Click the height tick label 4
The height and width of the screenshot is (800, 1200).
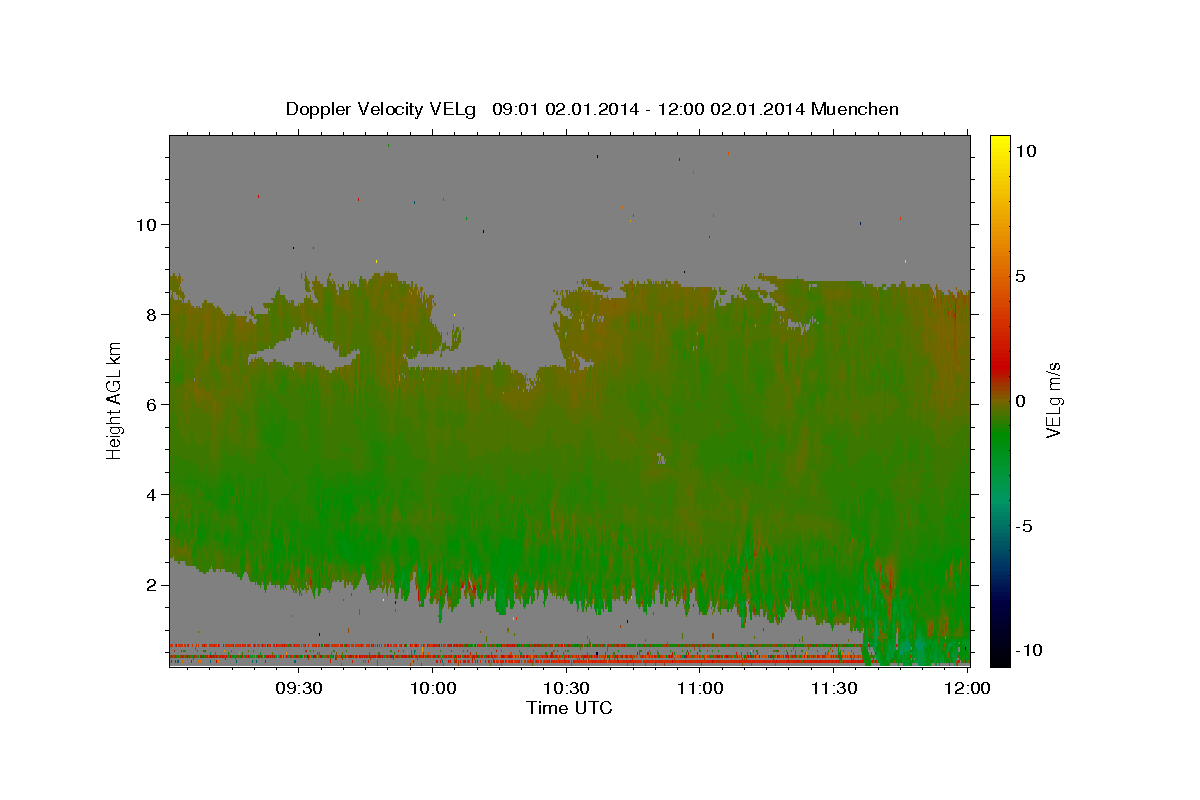[150, 494]
